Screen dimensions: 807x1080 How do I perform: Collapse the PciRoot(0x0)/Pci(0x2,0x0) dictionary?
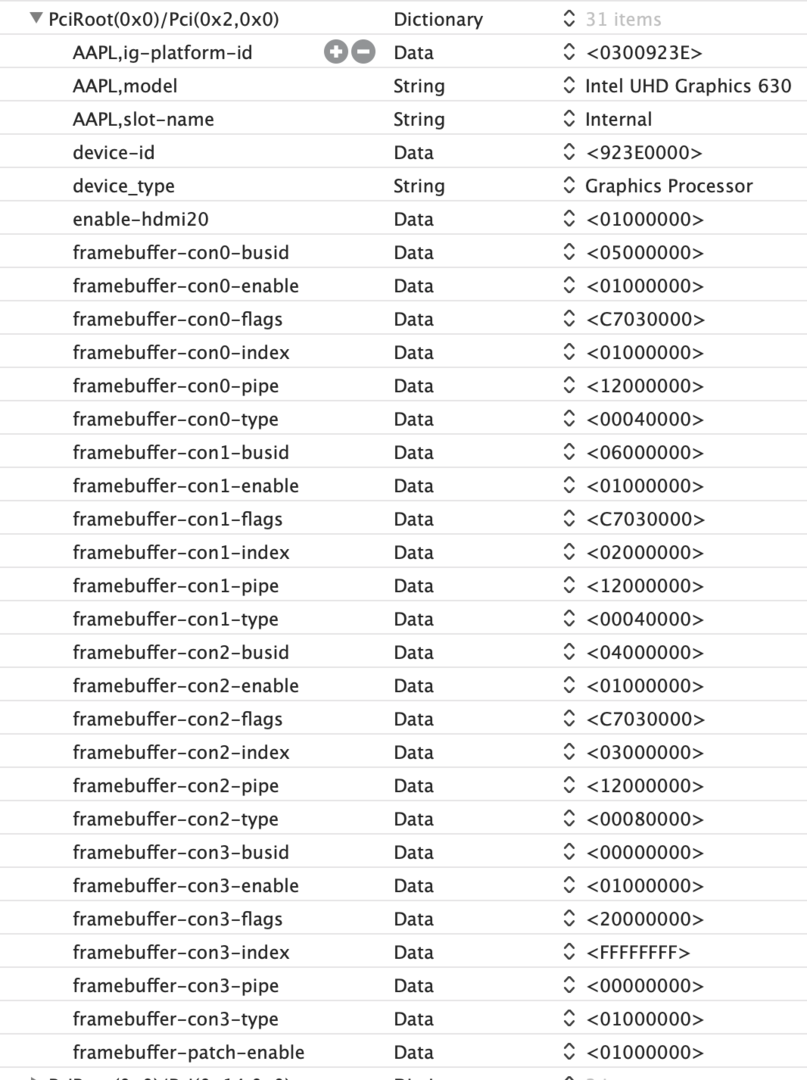(x=37, y=19)
